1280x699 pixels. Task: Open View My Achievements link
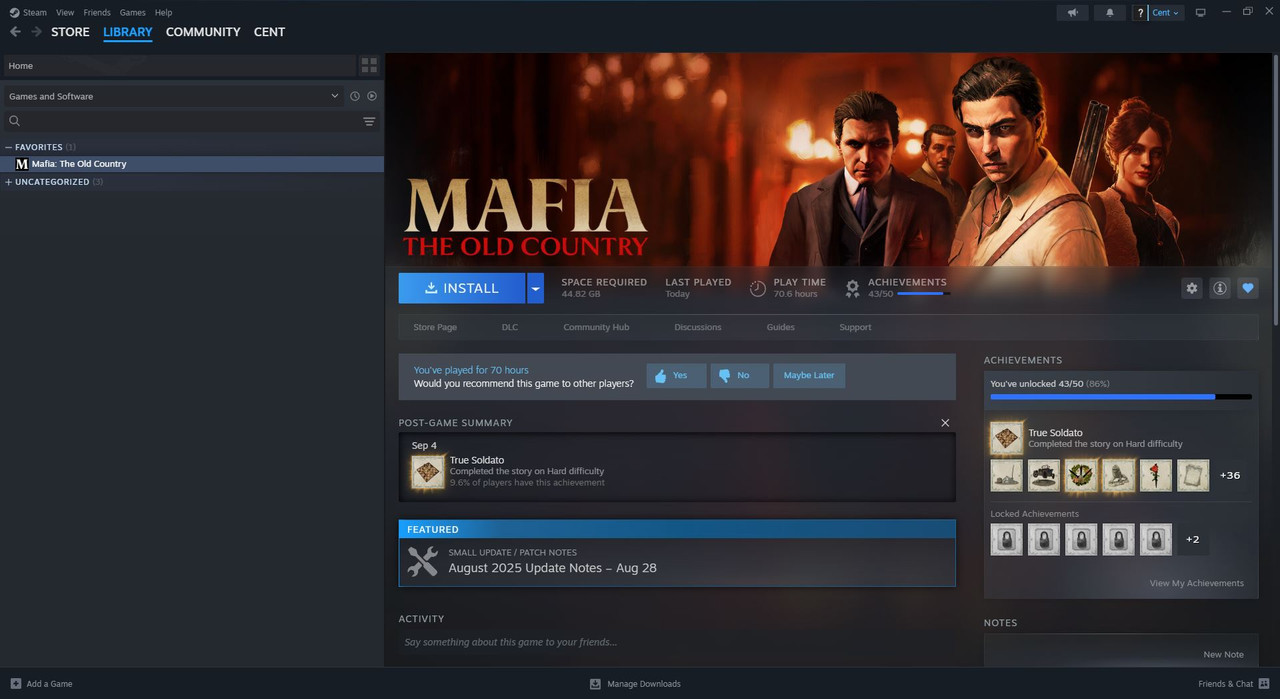pos(1197,583)
